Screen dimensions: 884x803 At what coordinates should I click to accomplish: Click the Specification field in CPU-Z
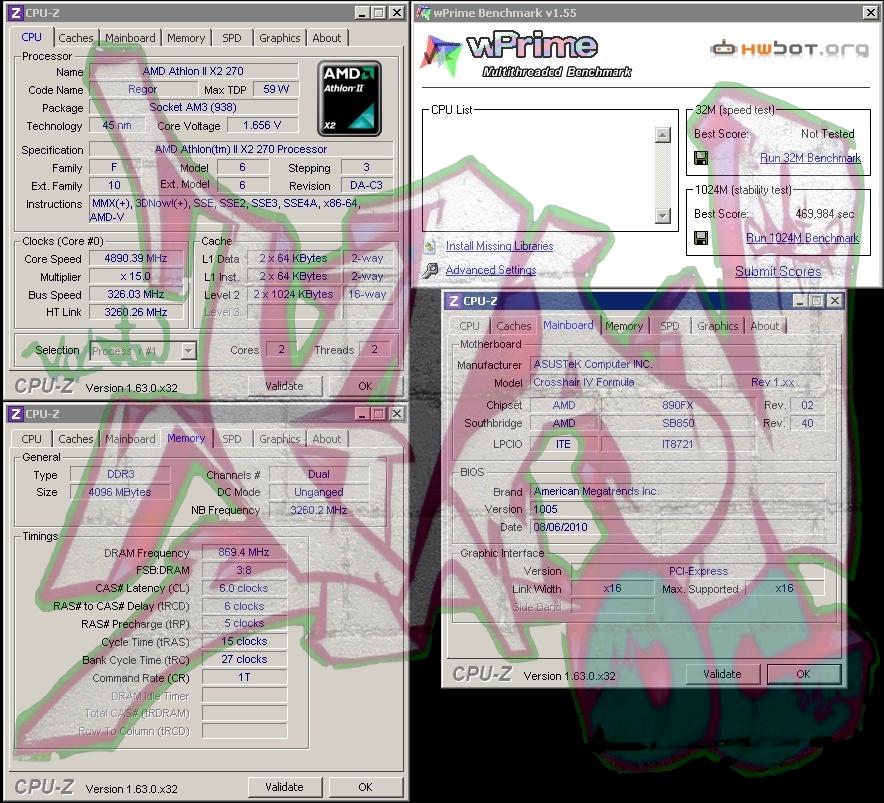click(x=241, y=149)
